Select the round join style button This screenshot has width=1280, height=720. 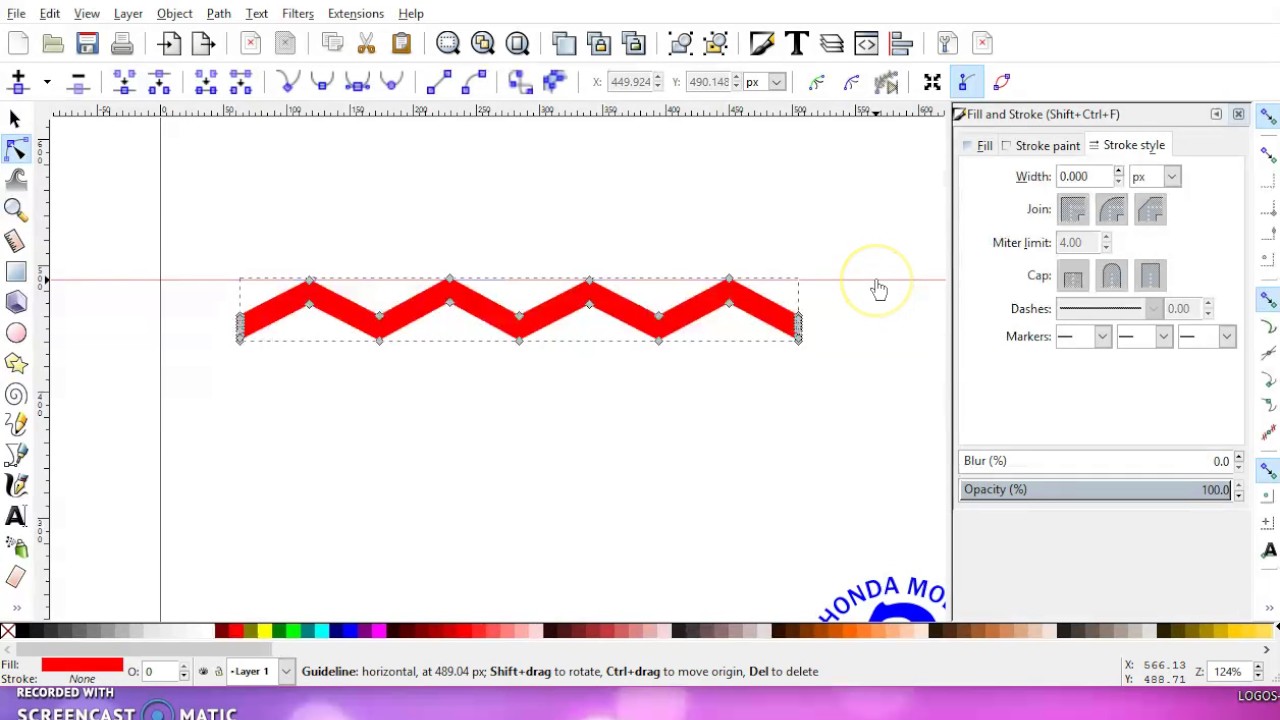point(1111,209)
